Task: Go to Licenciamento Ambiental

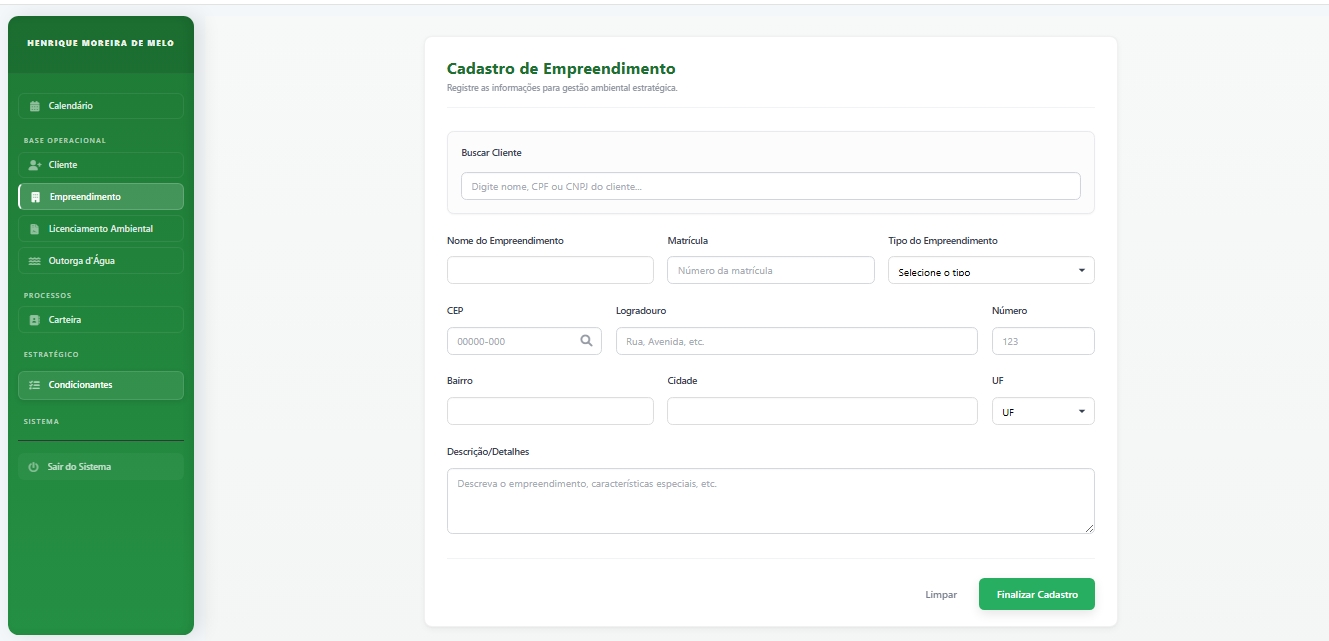Action: pos(101,229)
